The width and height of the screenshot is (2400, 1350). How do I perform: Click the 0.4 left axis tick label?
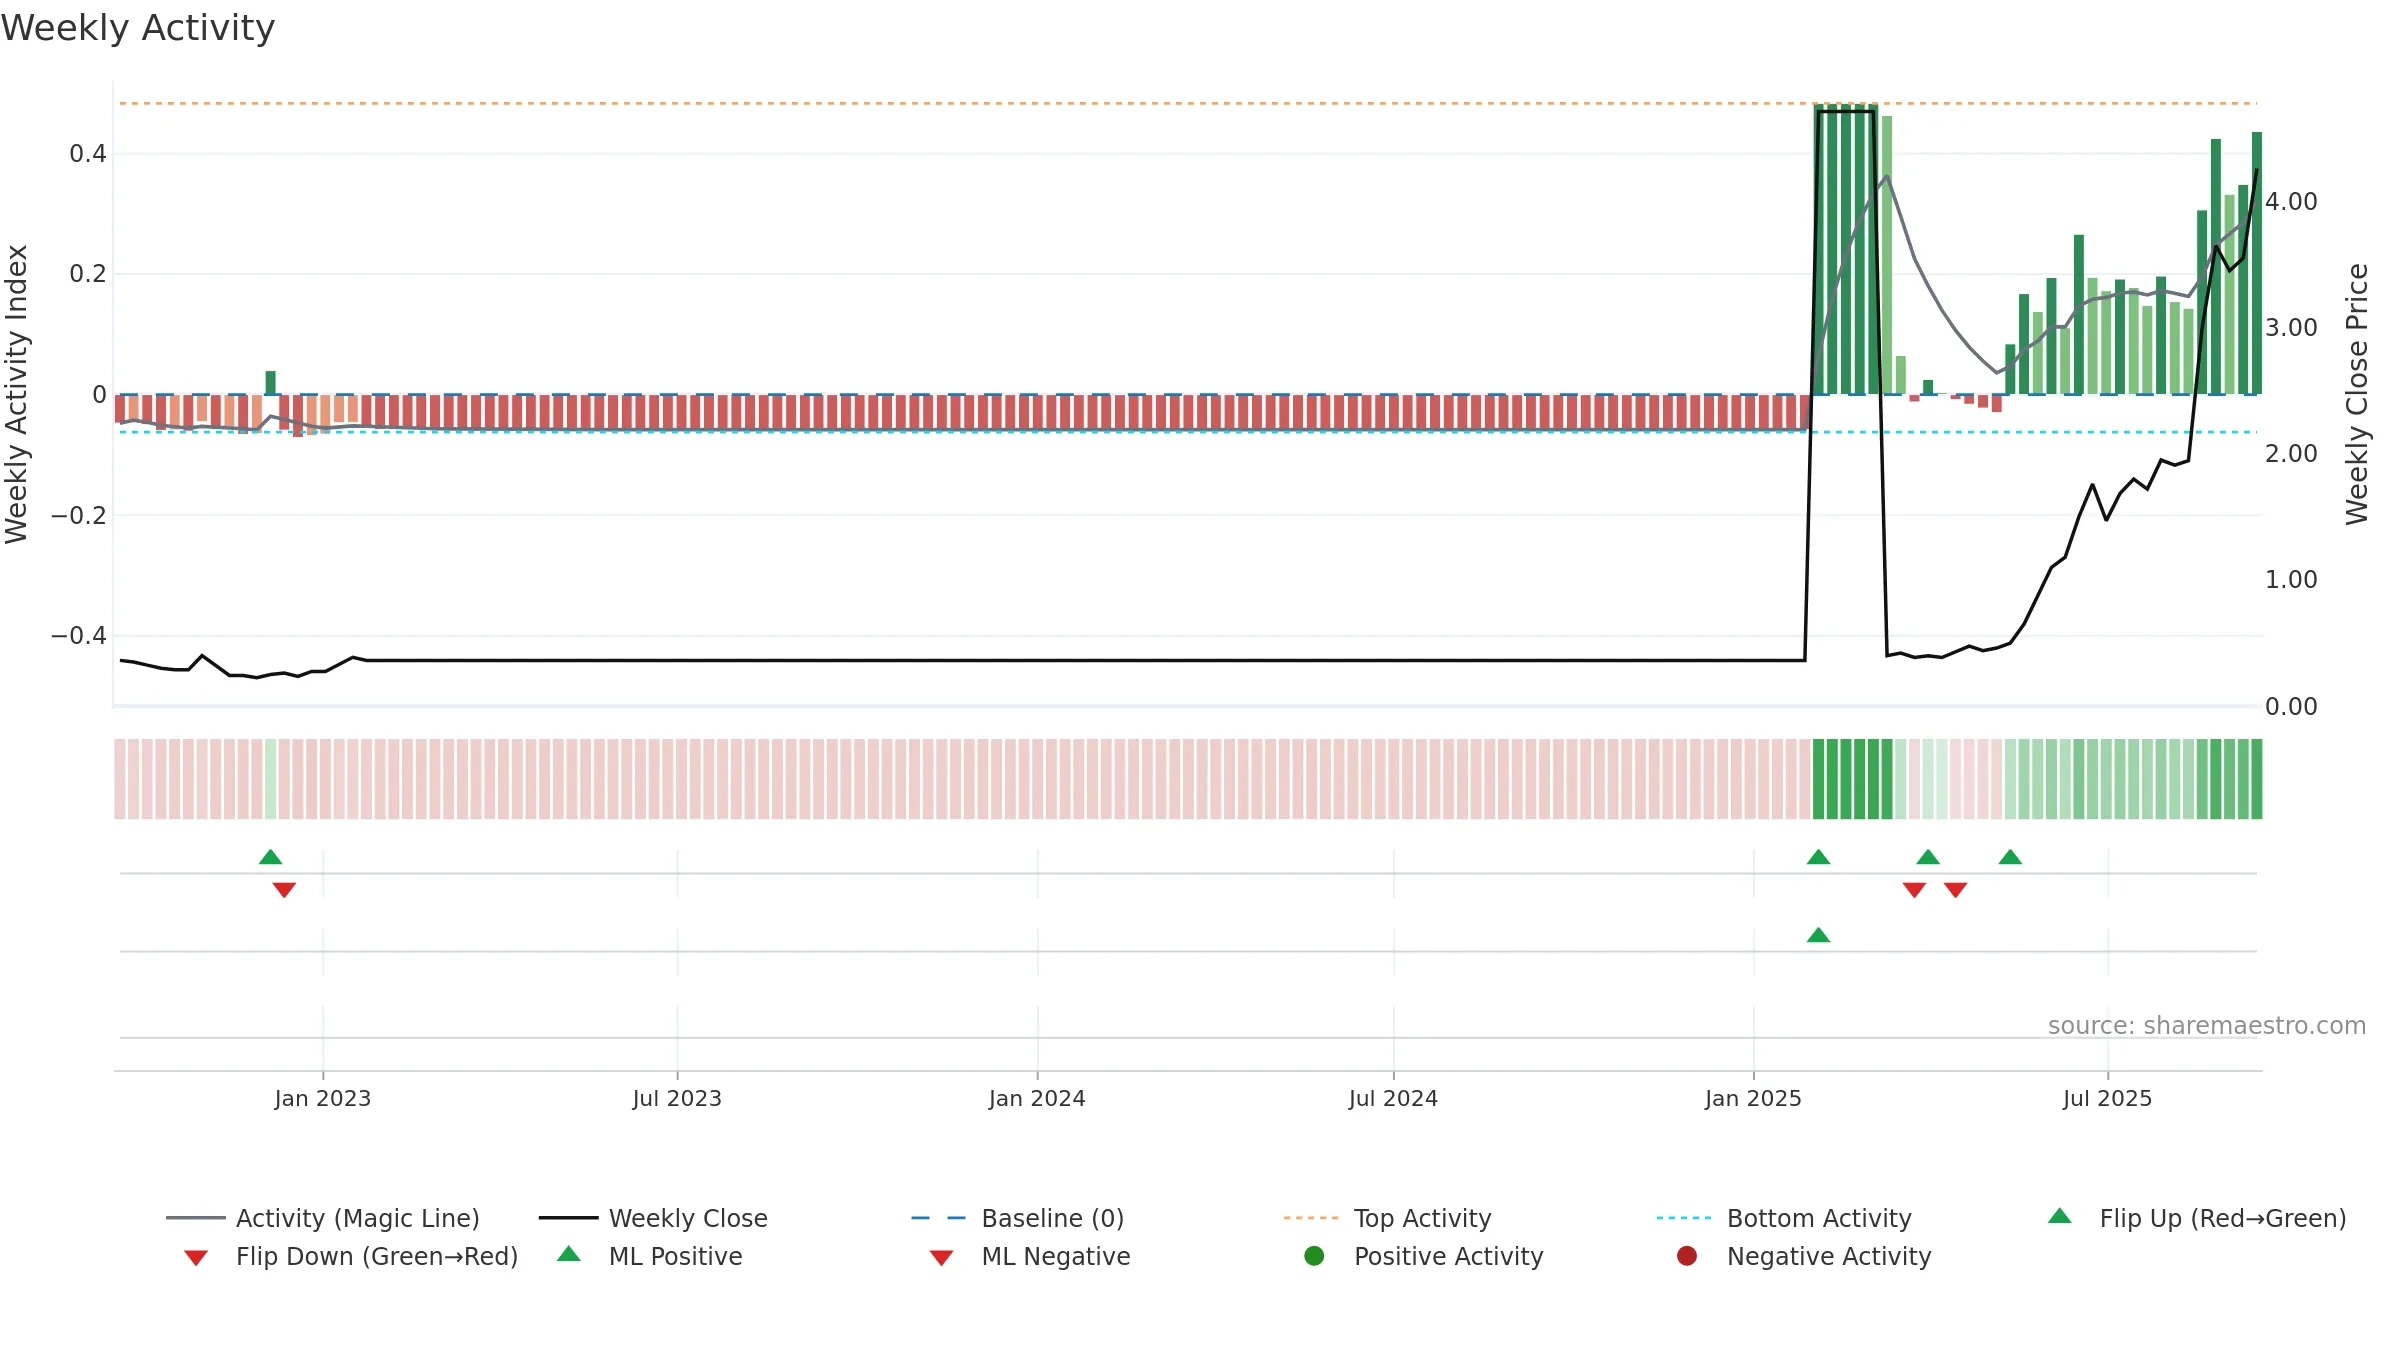(x=88, y=154)
